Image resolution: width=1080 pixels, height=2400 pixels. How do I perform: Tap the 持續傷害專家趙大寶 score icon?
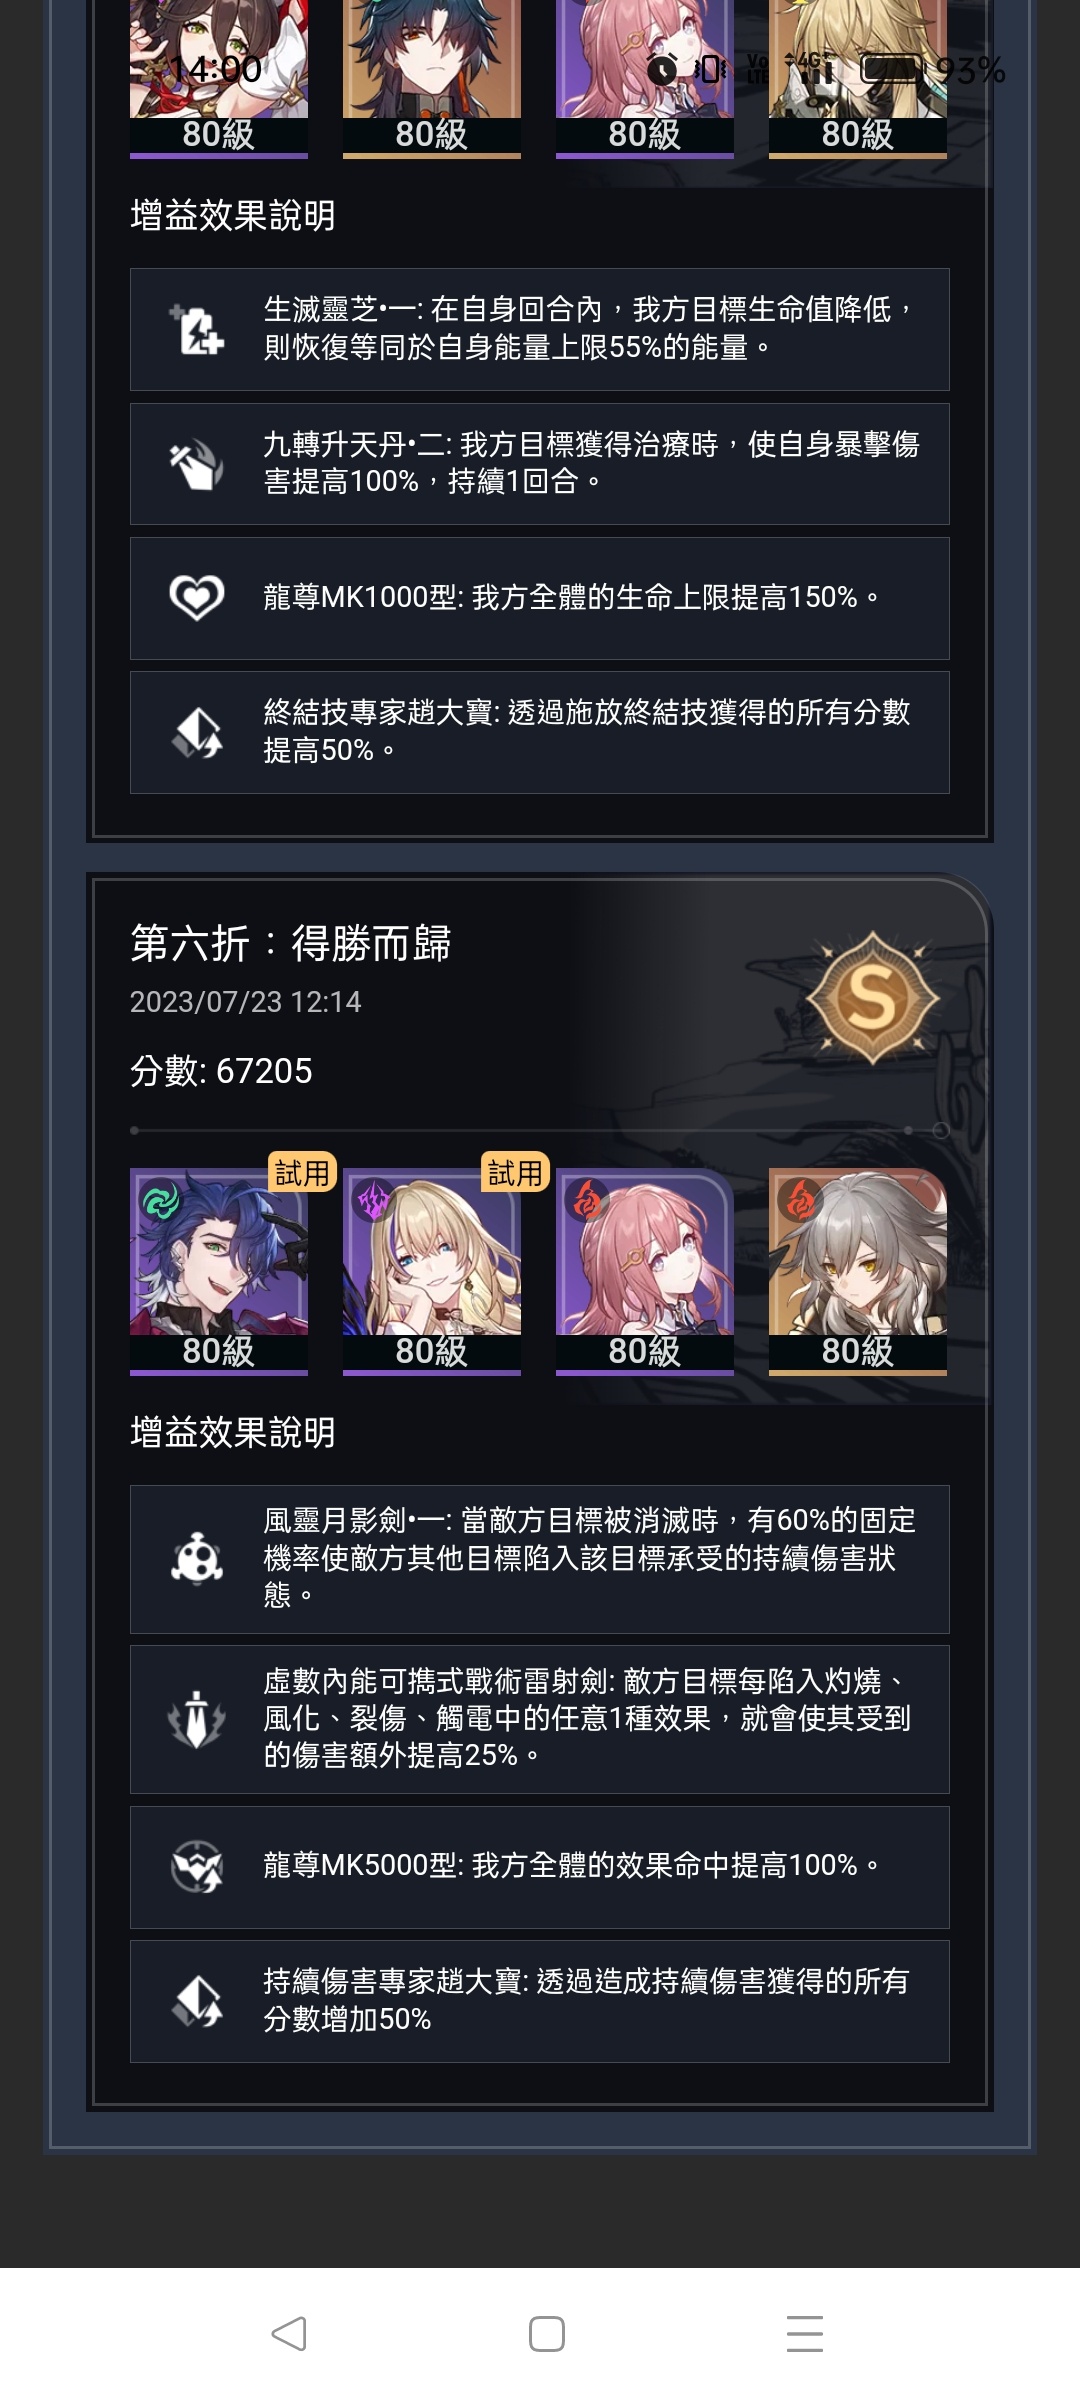coord(197,2001)
